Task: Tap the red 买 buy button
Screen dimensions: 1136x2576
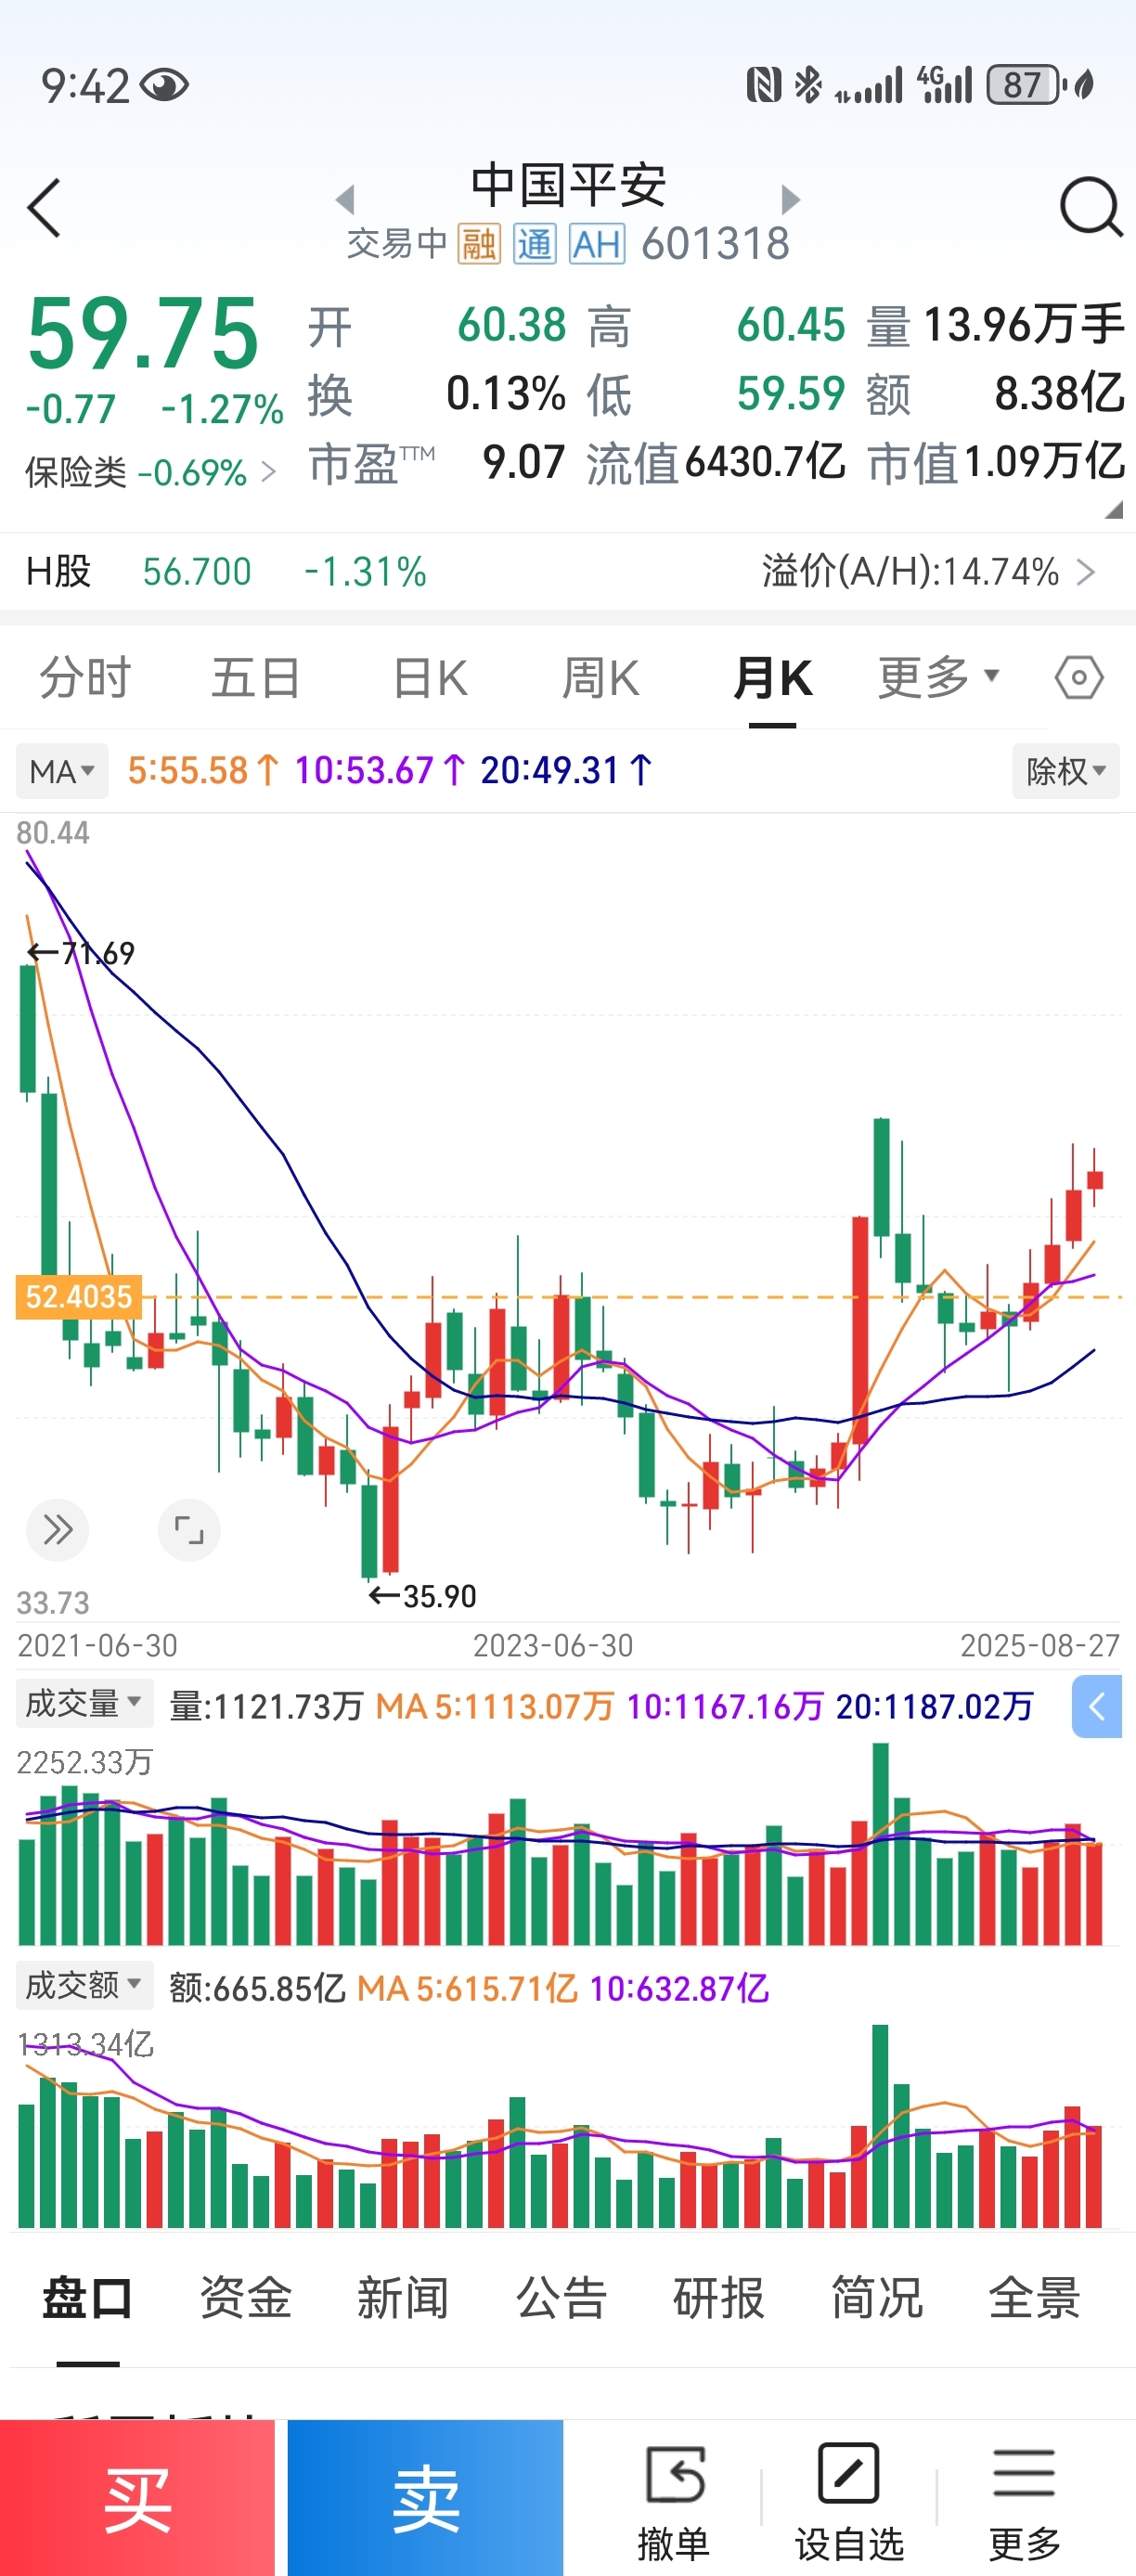Action: point(137,2498)
